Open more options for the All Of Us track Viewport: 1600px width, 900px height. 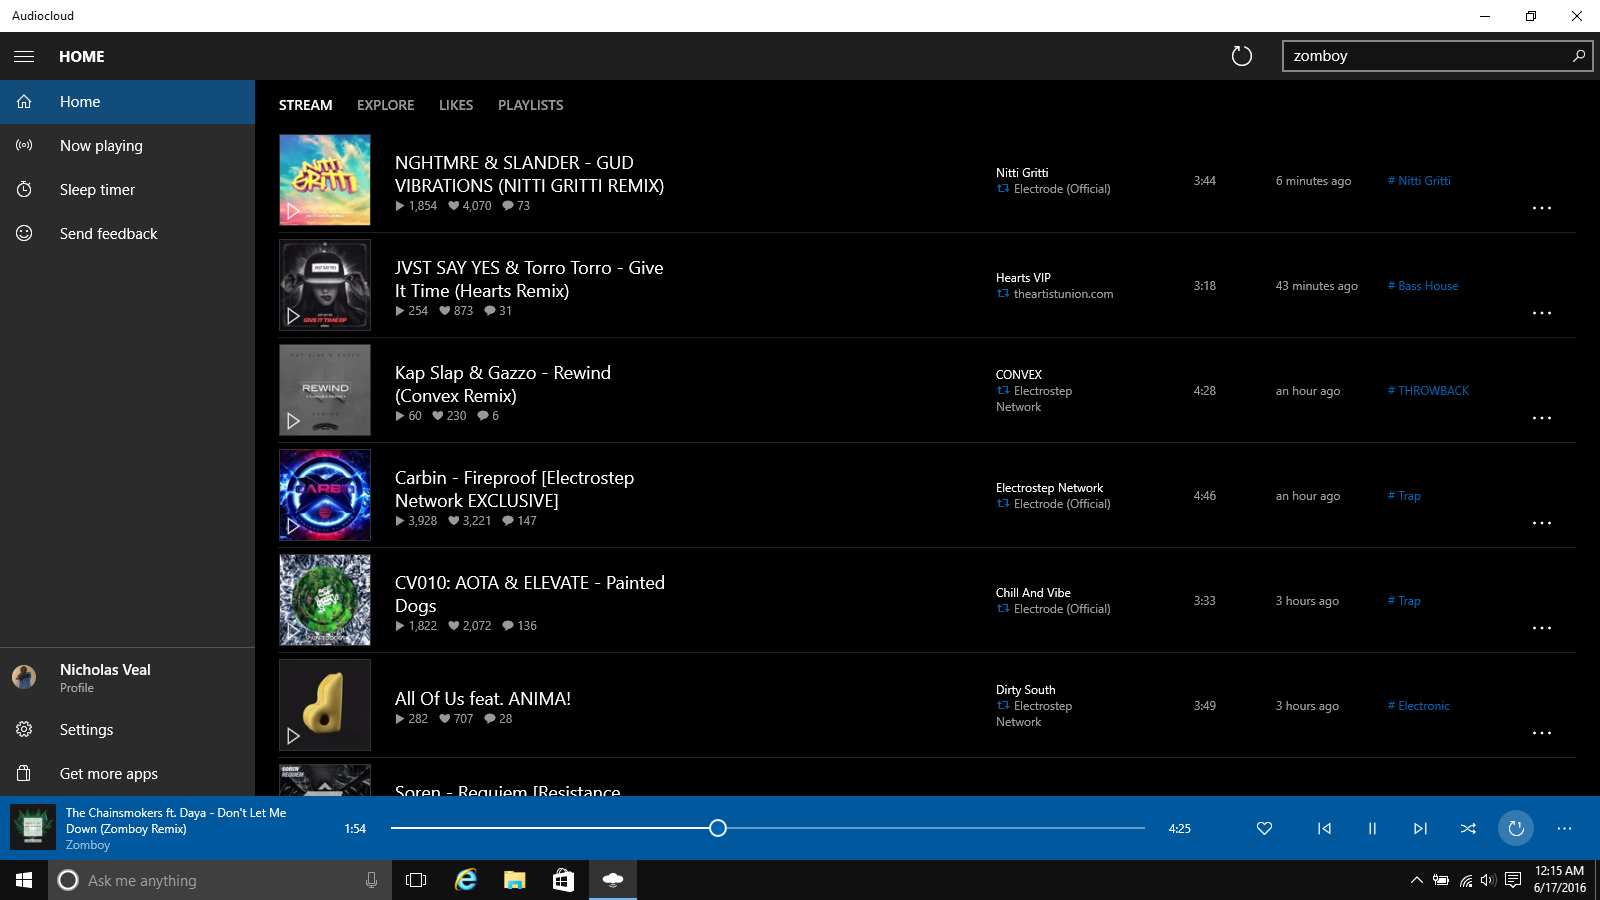[1542, 733]
